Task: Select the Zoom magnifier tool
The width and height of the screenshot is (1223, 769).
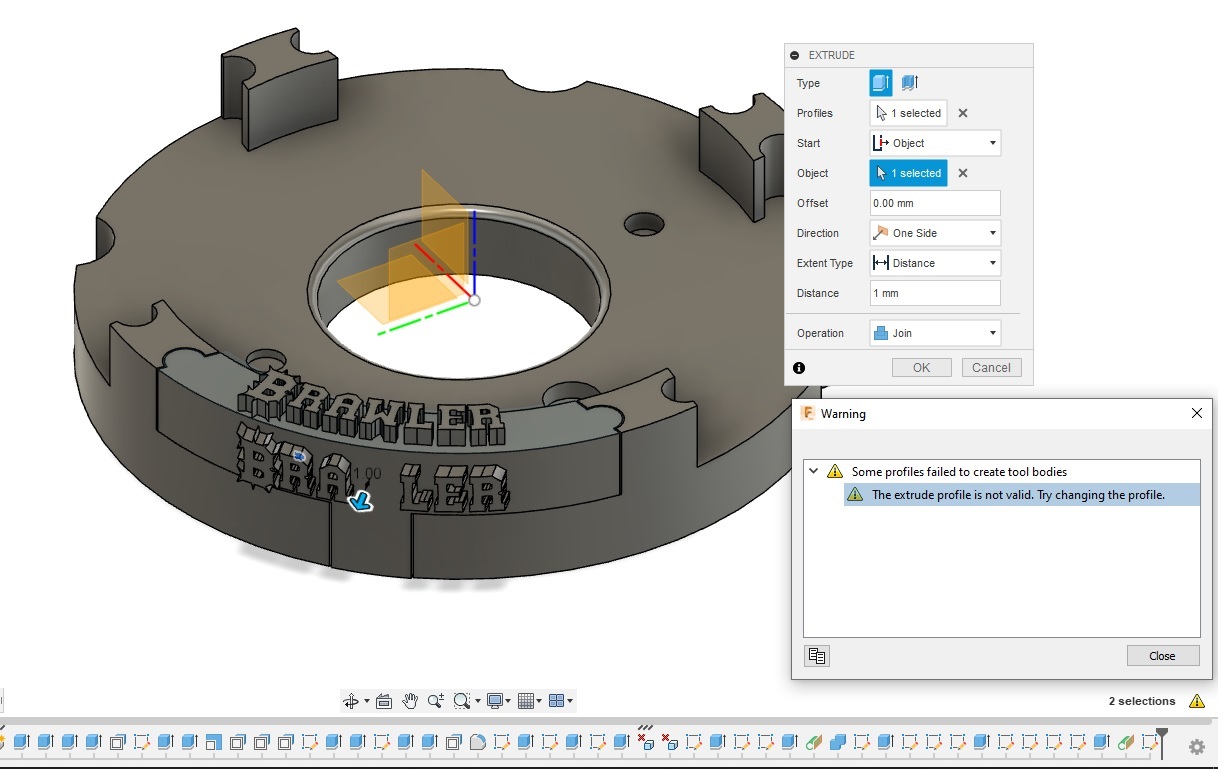Action: click(x=436, y=701)
